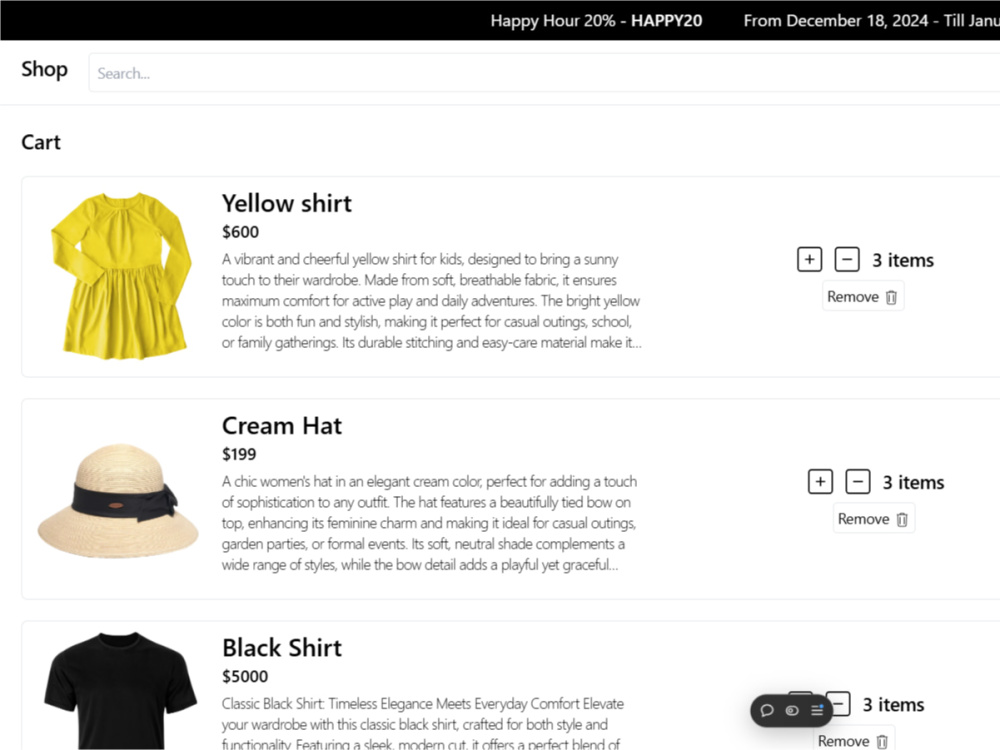
Task: Click the trash icon beside Cream Hat's Remove
Action: coord(899,518)
